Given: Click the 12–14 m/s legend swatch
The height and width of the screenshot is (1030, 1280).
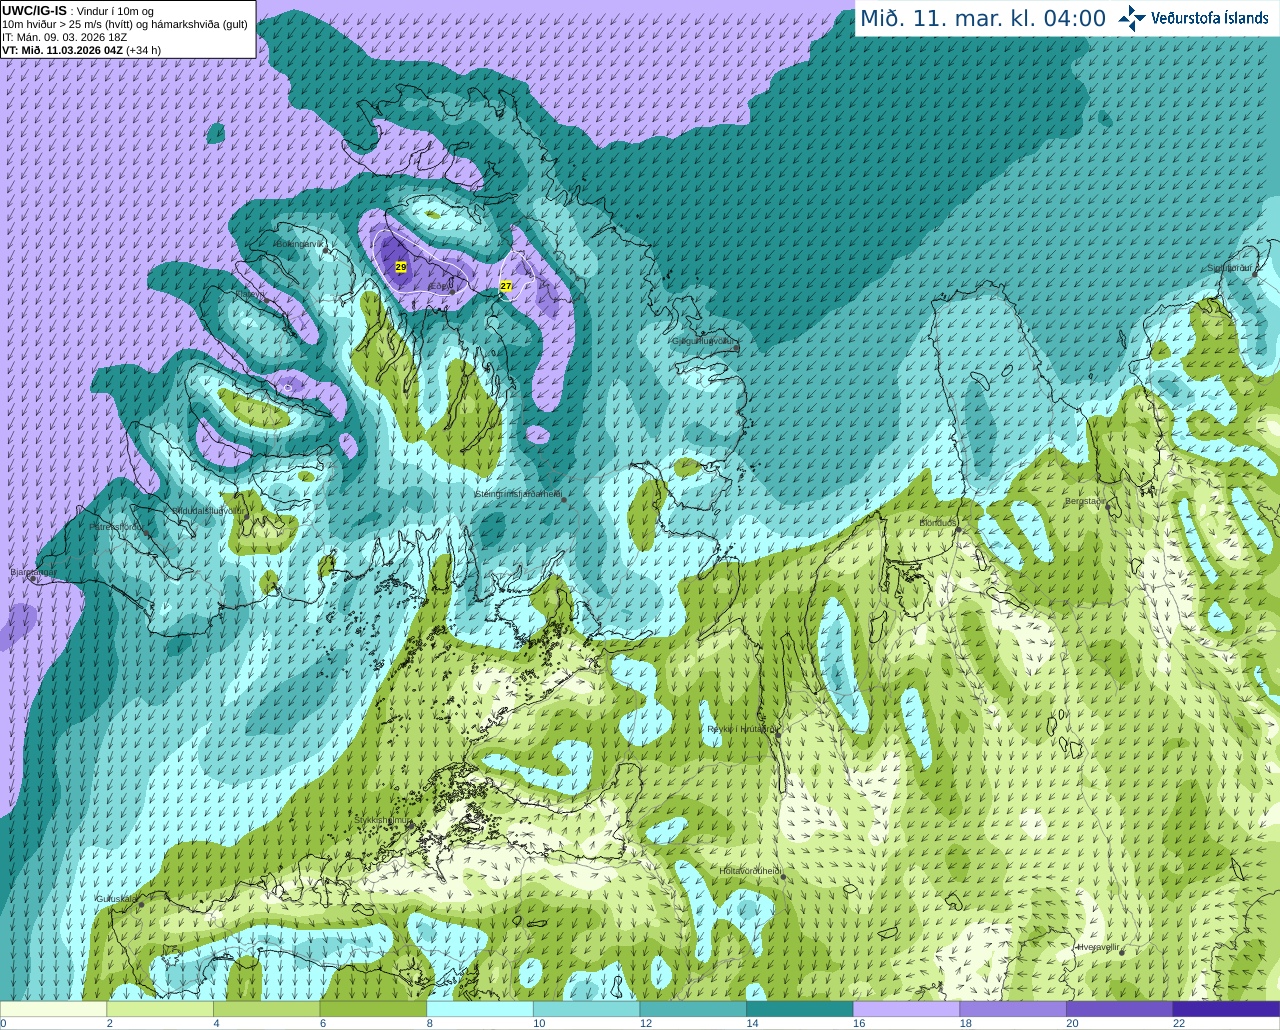Looking at the screenshot, I should [x=693, y=1009].
